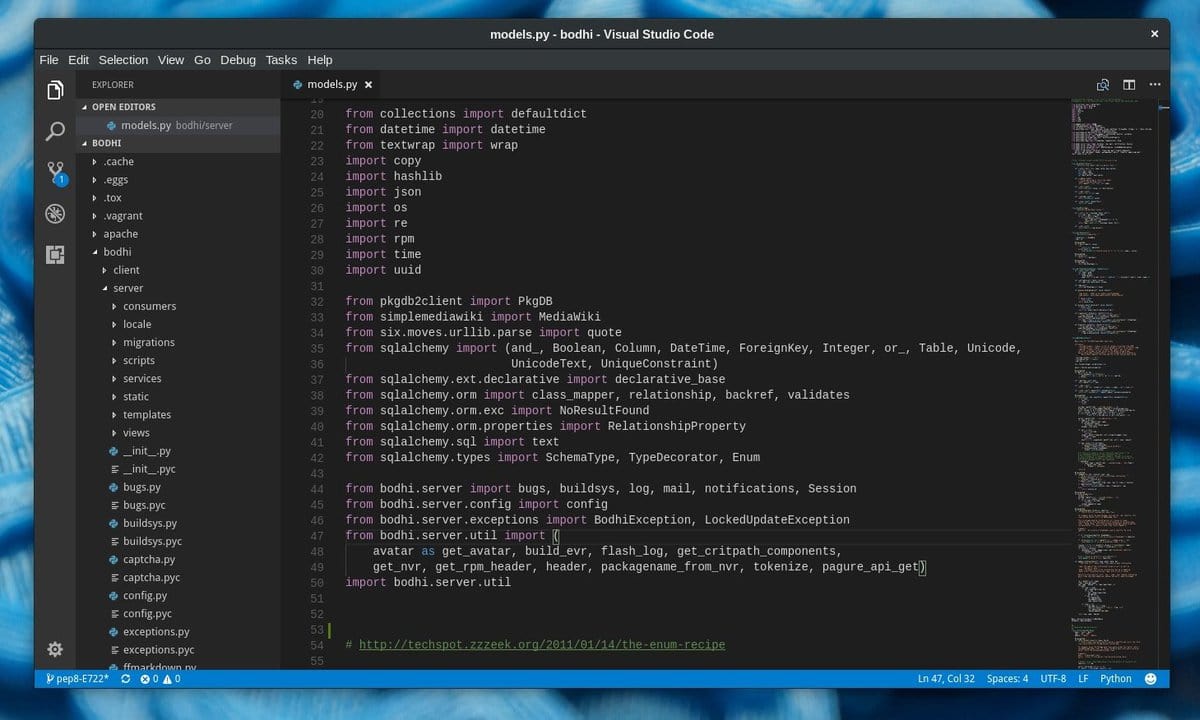Open the Explorer view icon

(x=55, y=89)
